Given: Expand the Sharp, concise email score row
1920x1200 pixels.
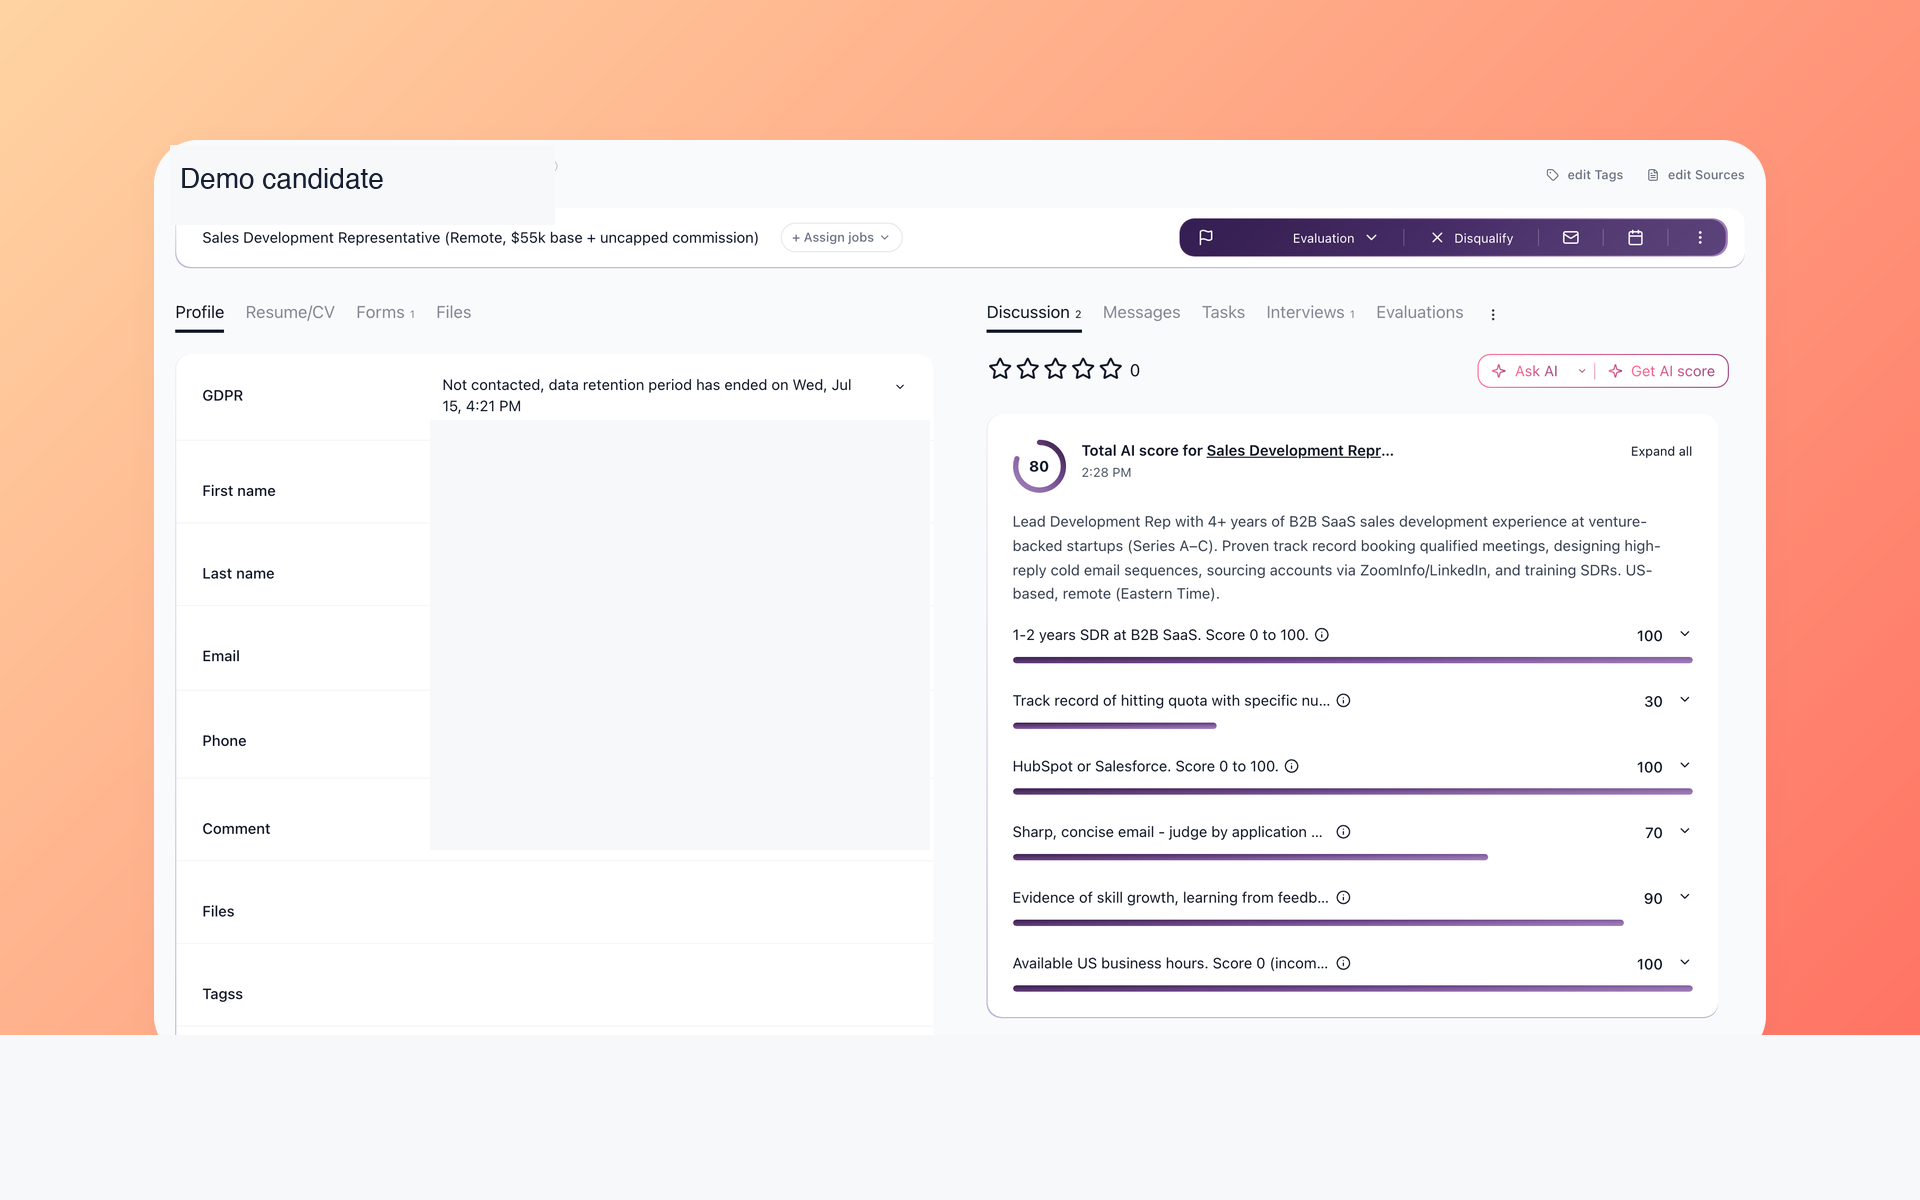Looking at the screenshot, I should [1685, 831].
